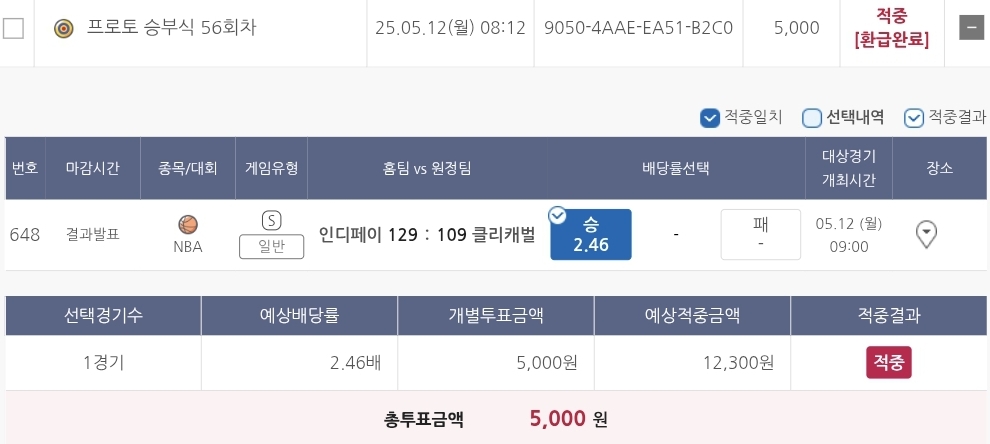Open the 프로토 승부식 56회차 title
Image resolution: width=990 pixels, height=444 pixels.
pos(172,28)
